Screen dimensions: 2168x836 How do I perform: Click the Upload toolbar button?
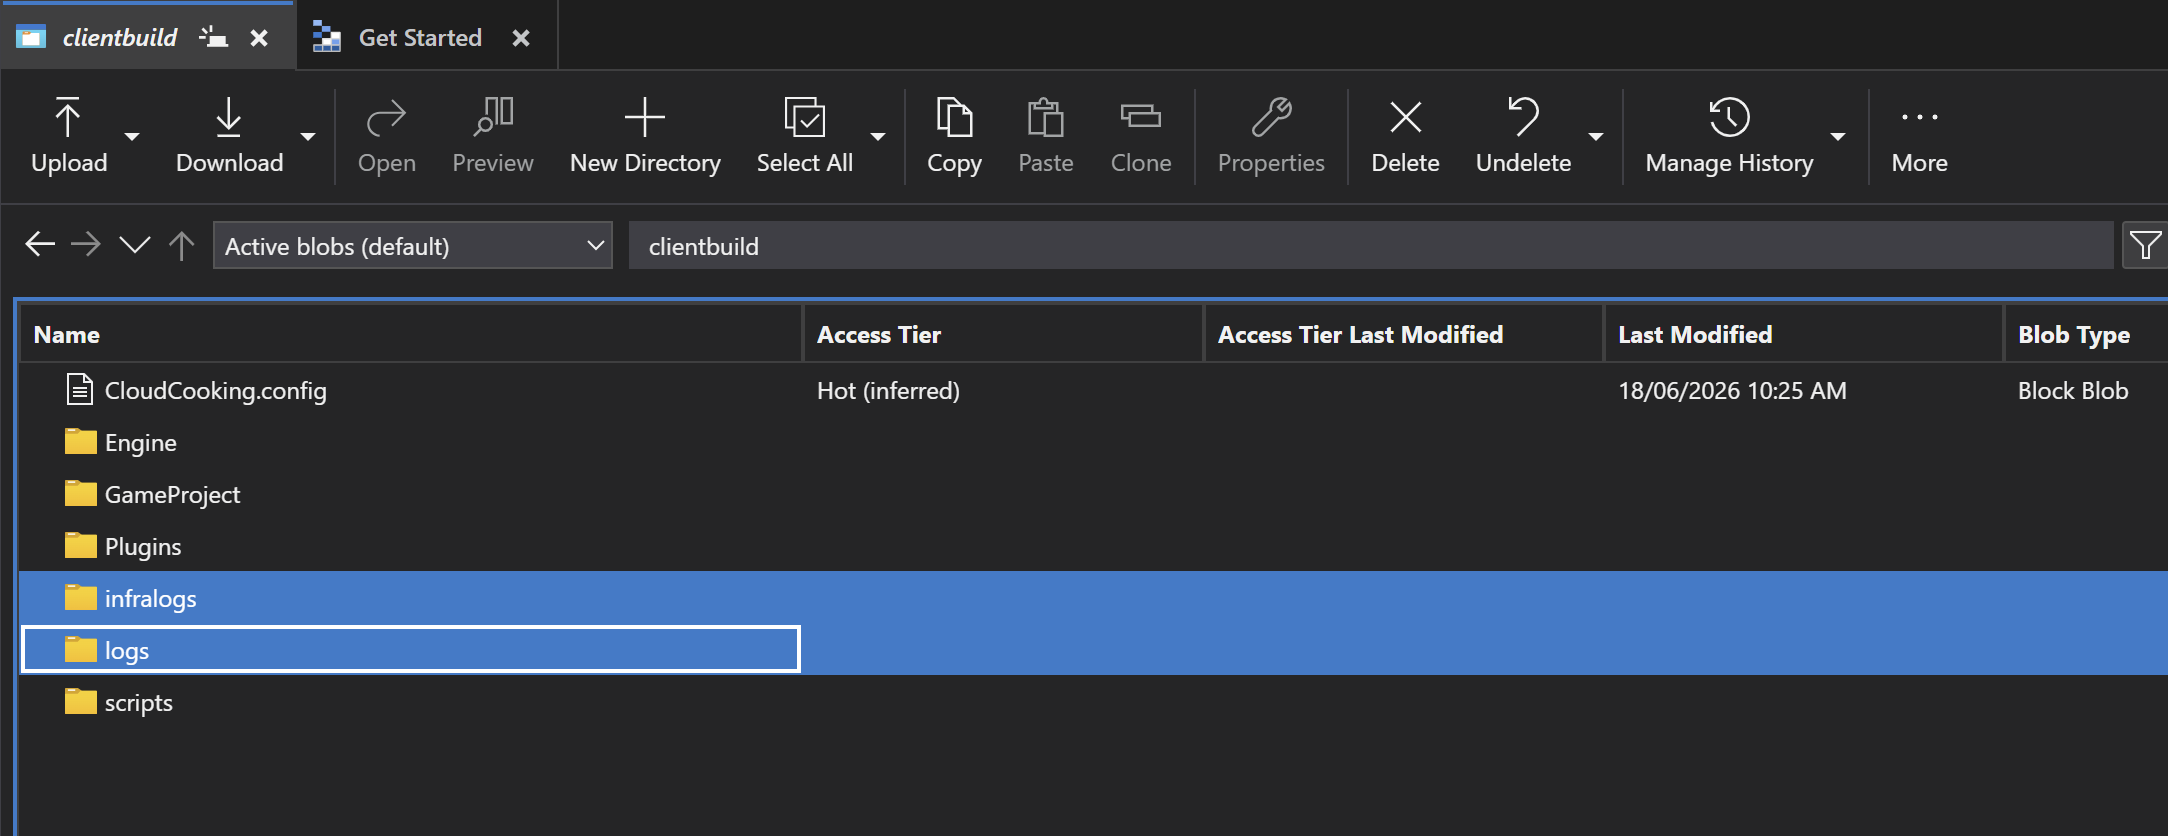(68, 136)
